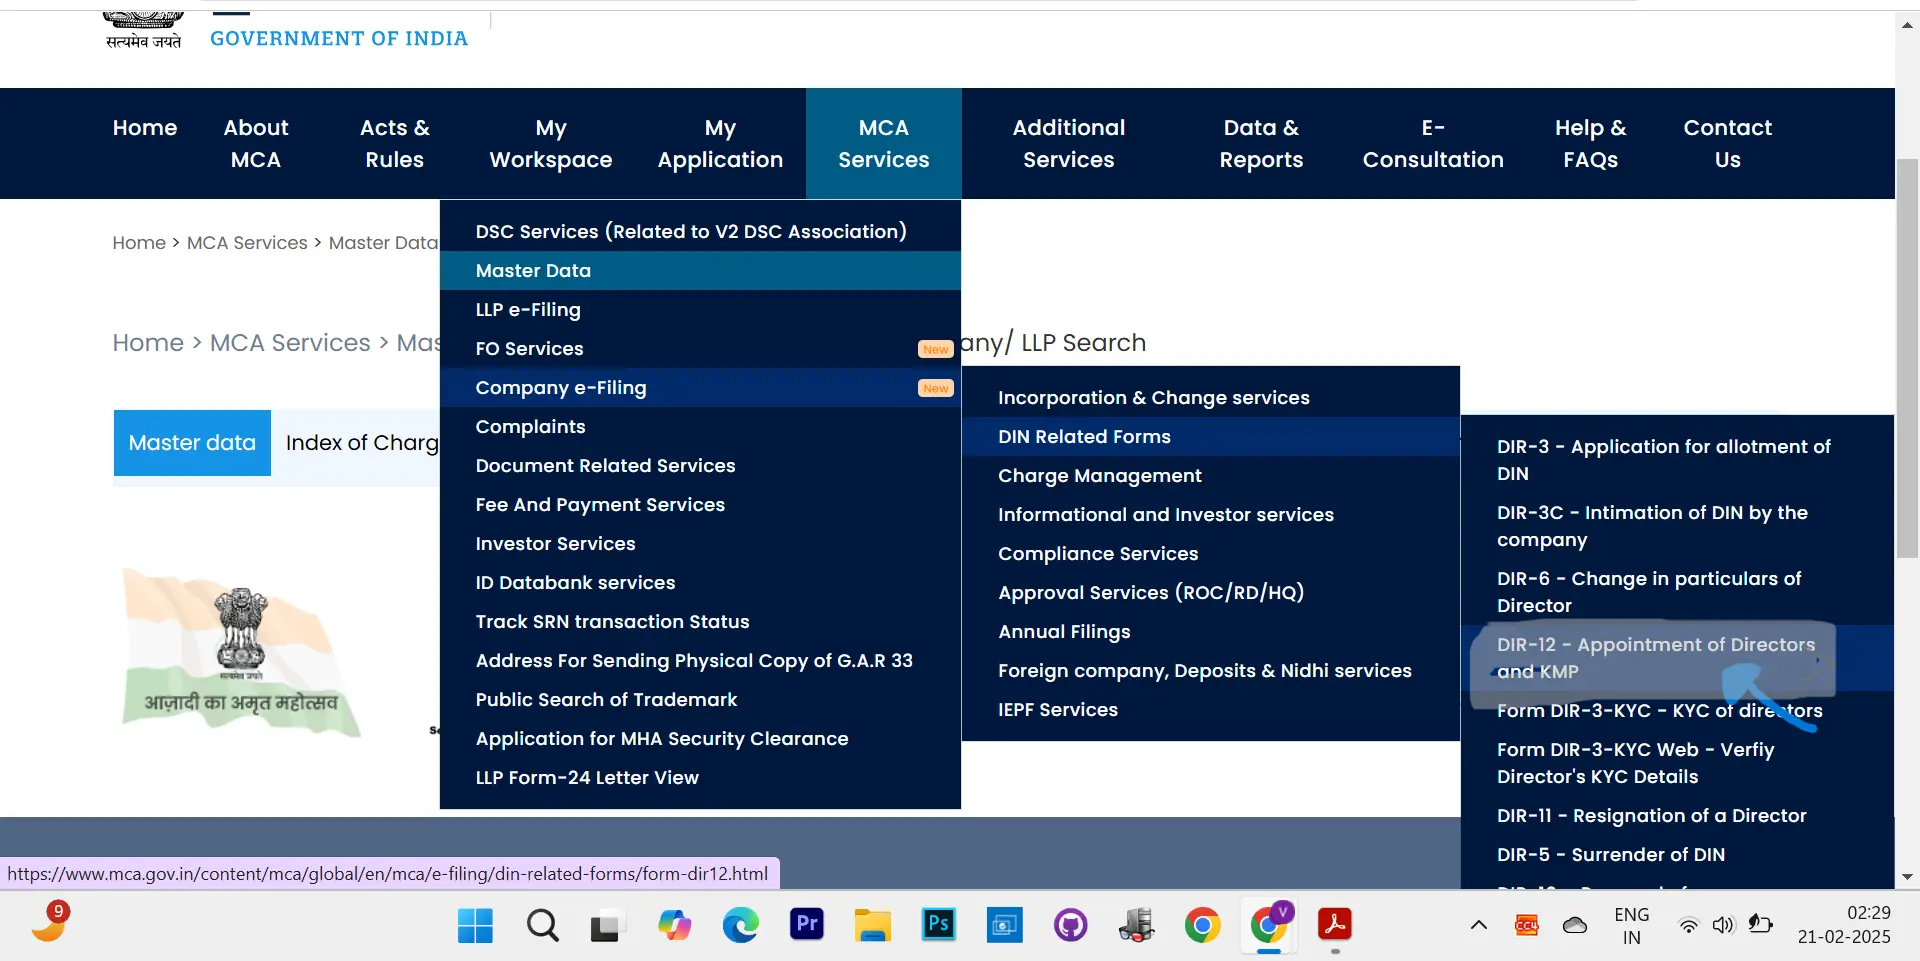
Task: Open the Additional Services menu
Action: 1068,143
